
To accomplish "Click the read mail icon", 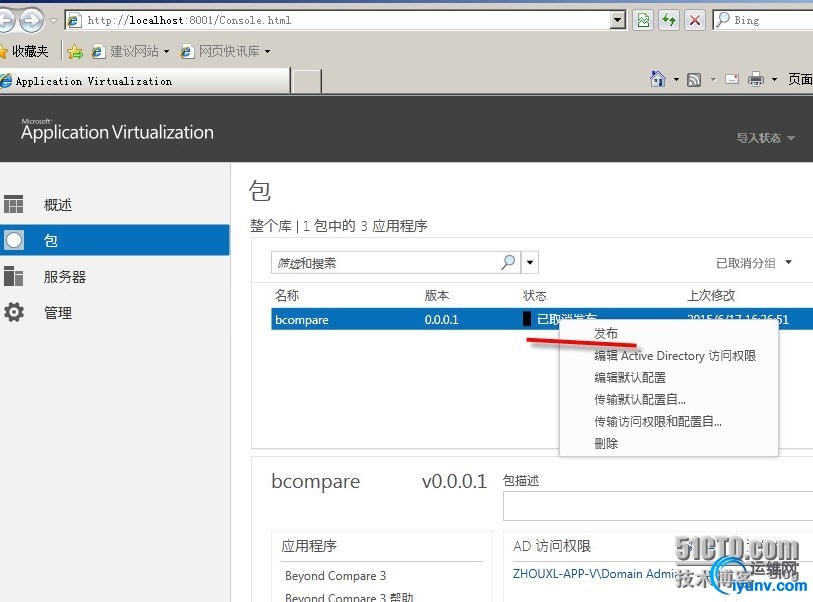I will [732, 79].
